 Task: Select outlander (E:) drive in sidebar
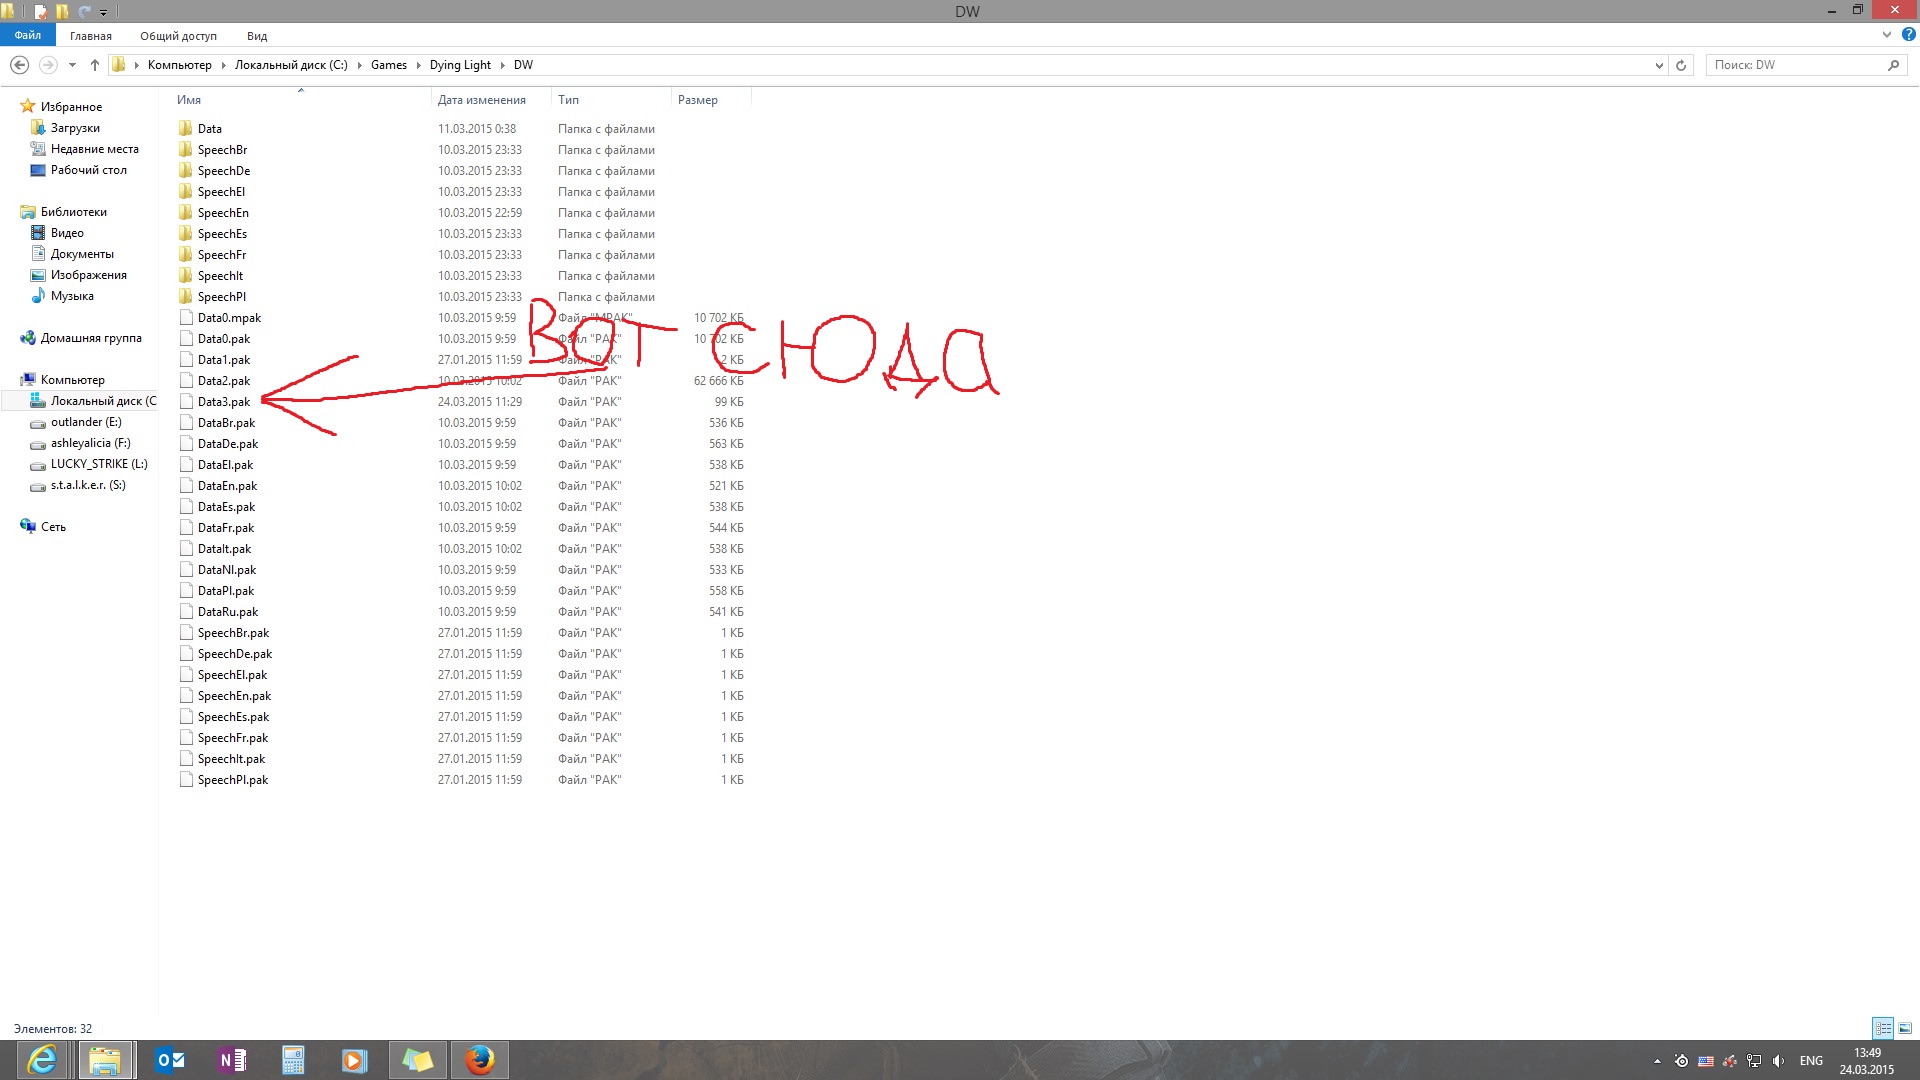[x=86, y=422]
